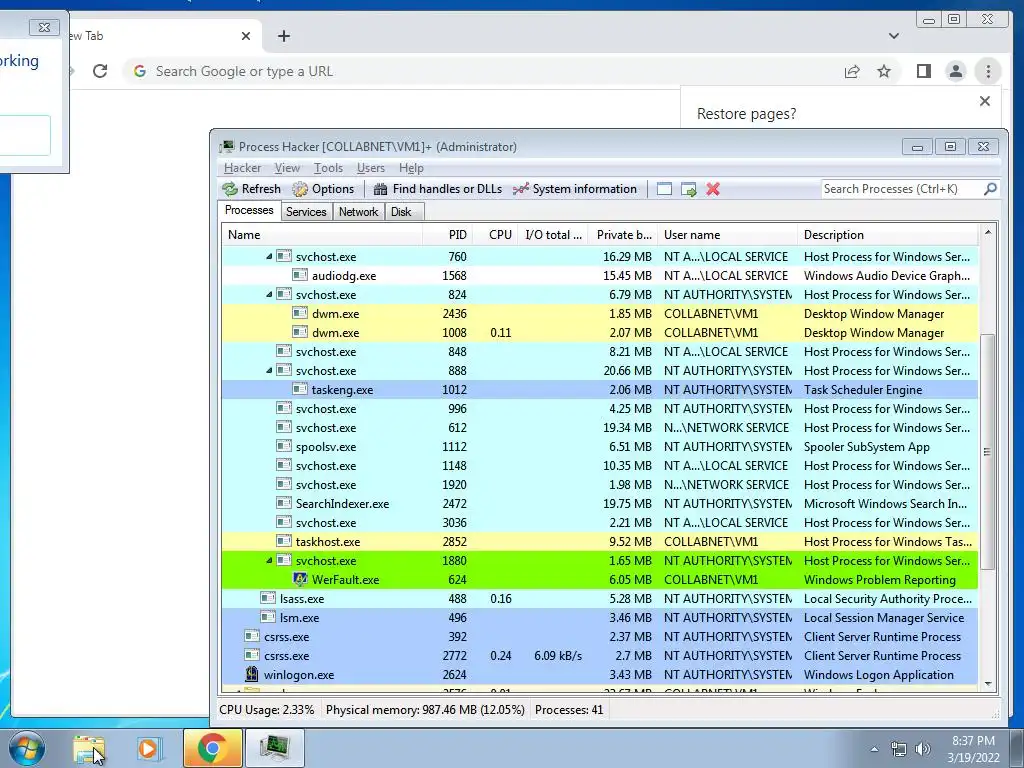1024x768 pixels.
Task: Open Chrome share icon
Action: tap(852, 71)
